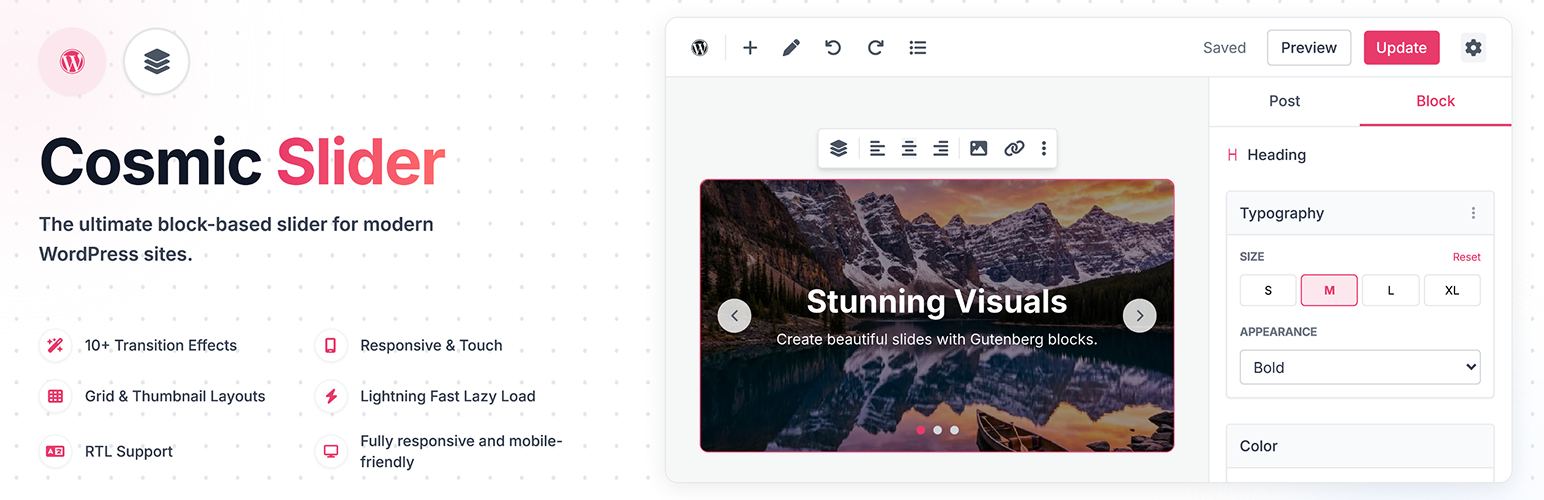Select font size M
1544x500 pixels.
click(1329, 290)
